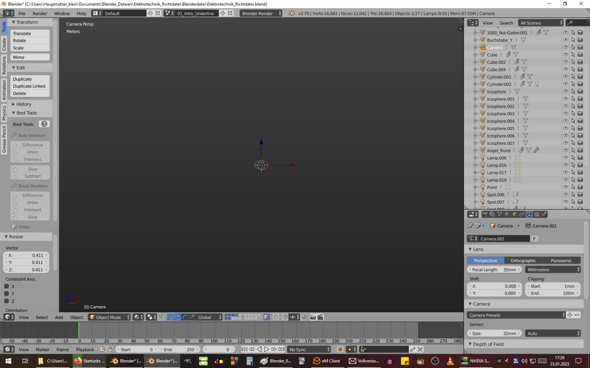Enable the Y constraint axis checkbox
Image resolution: width=590 pixels, height=368 pixels.
(6, 293)
